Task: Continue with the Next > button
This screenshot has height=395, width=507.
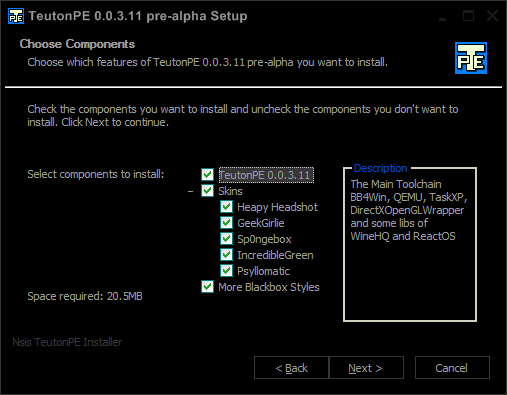Action: 366,368
